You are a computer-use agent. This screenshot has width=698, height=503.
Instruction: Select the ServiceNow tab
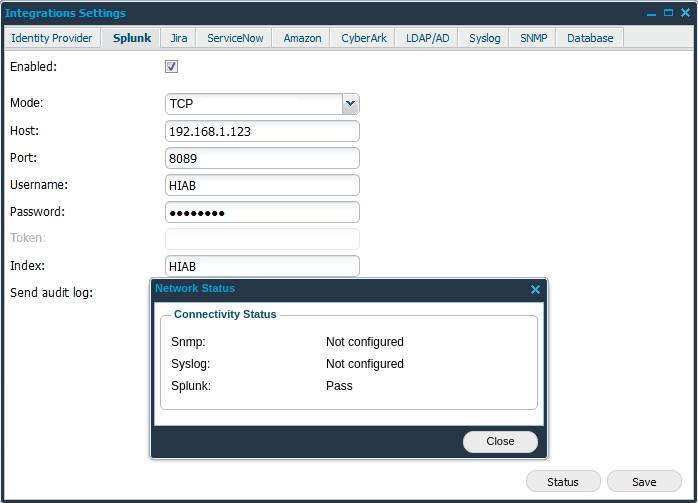pos(235,38)
